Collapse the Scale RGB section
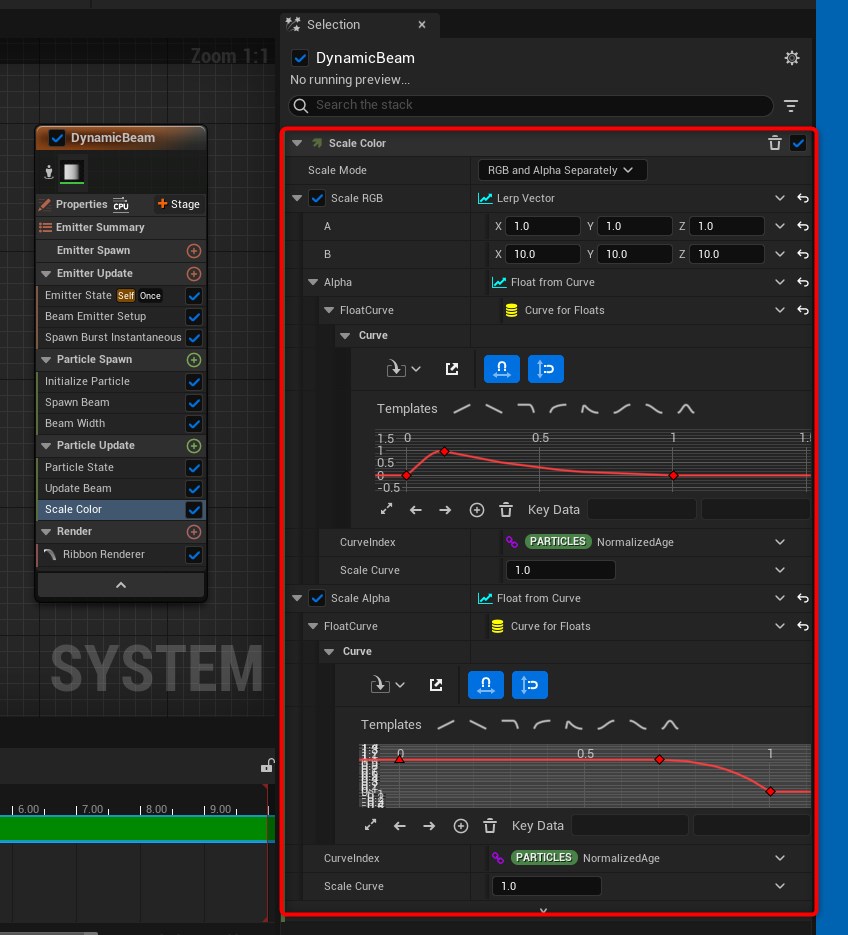The width and height of the screenshot is (848, 935). pyautogui.click(x=297, y=198)
